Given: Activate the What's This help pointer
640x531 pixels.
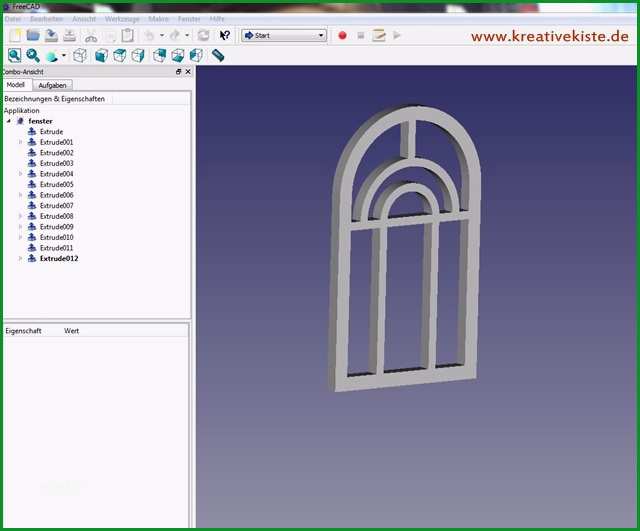Looking at the screenshot, I should (224, 36).
